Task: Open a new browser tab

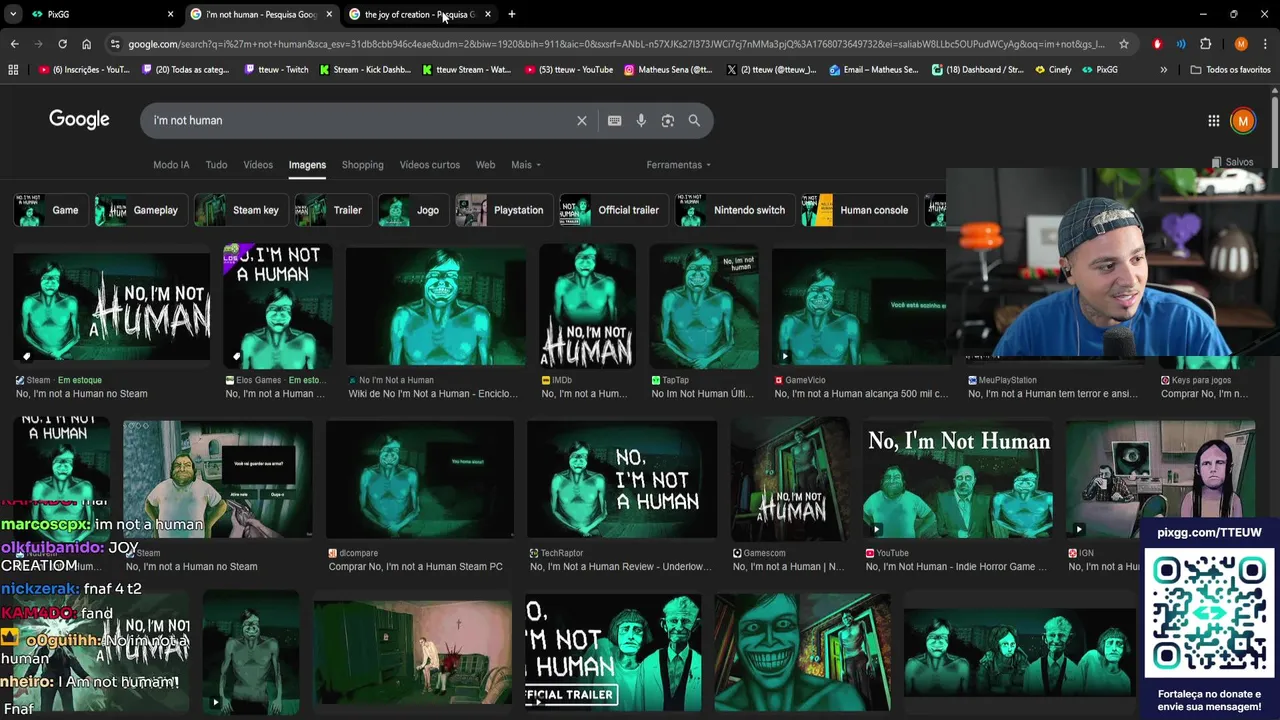Action: [x=512, y=14]
